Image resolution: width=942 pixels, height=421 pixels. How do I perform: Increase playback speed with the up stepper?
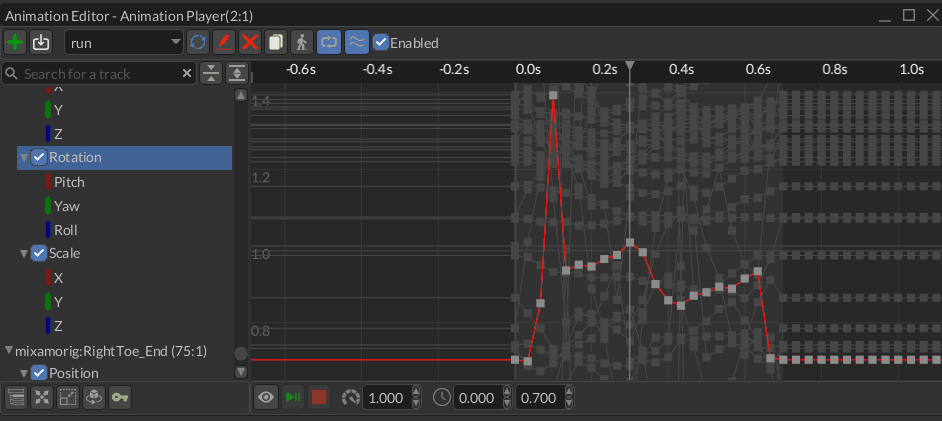pos(416,392)
